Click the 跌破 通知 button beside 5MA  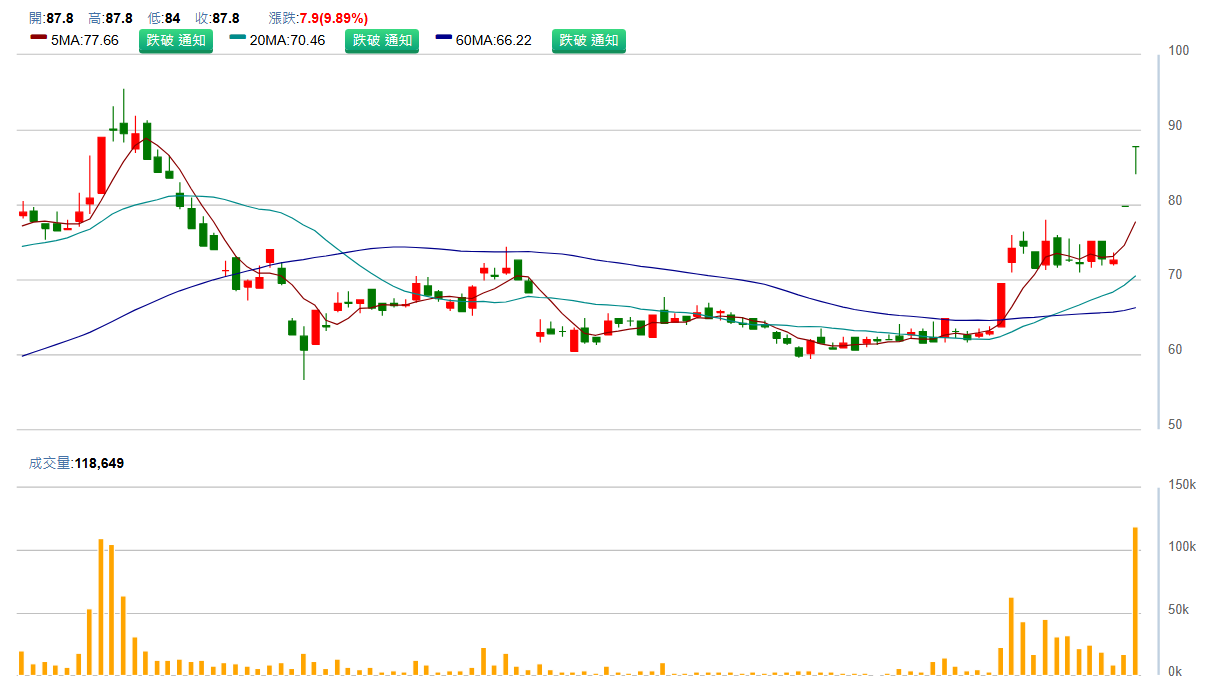[x=176, y=41]
